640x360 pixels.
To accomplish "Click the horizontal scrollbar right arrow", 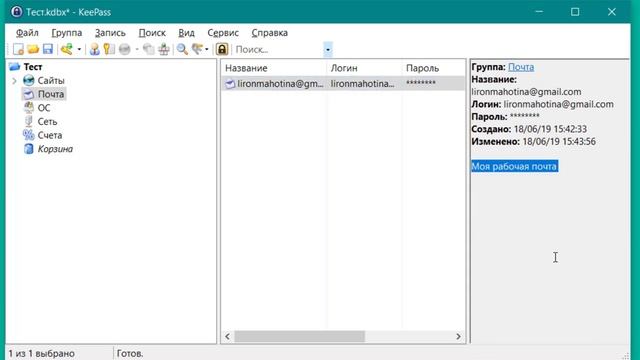I will 458,337.
